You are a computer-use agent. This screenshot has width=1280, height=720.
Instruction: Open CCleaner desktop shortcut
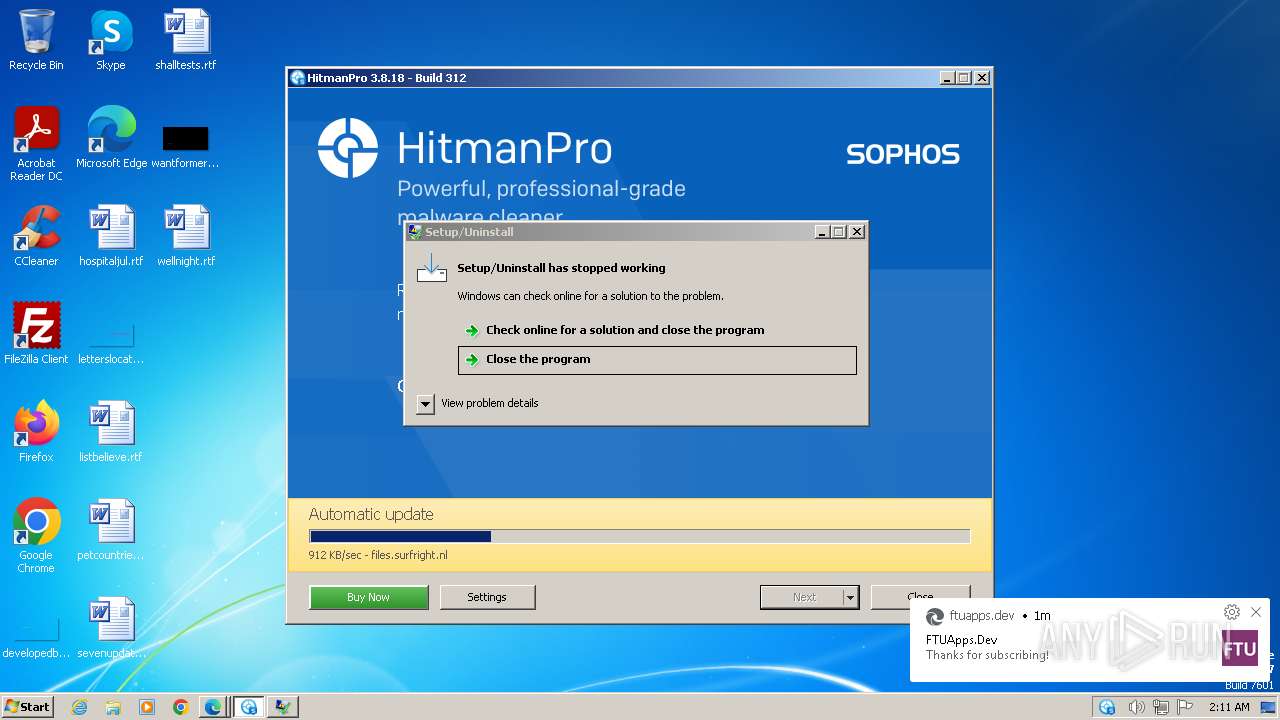[36, 237]
